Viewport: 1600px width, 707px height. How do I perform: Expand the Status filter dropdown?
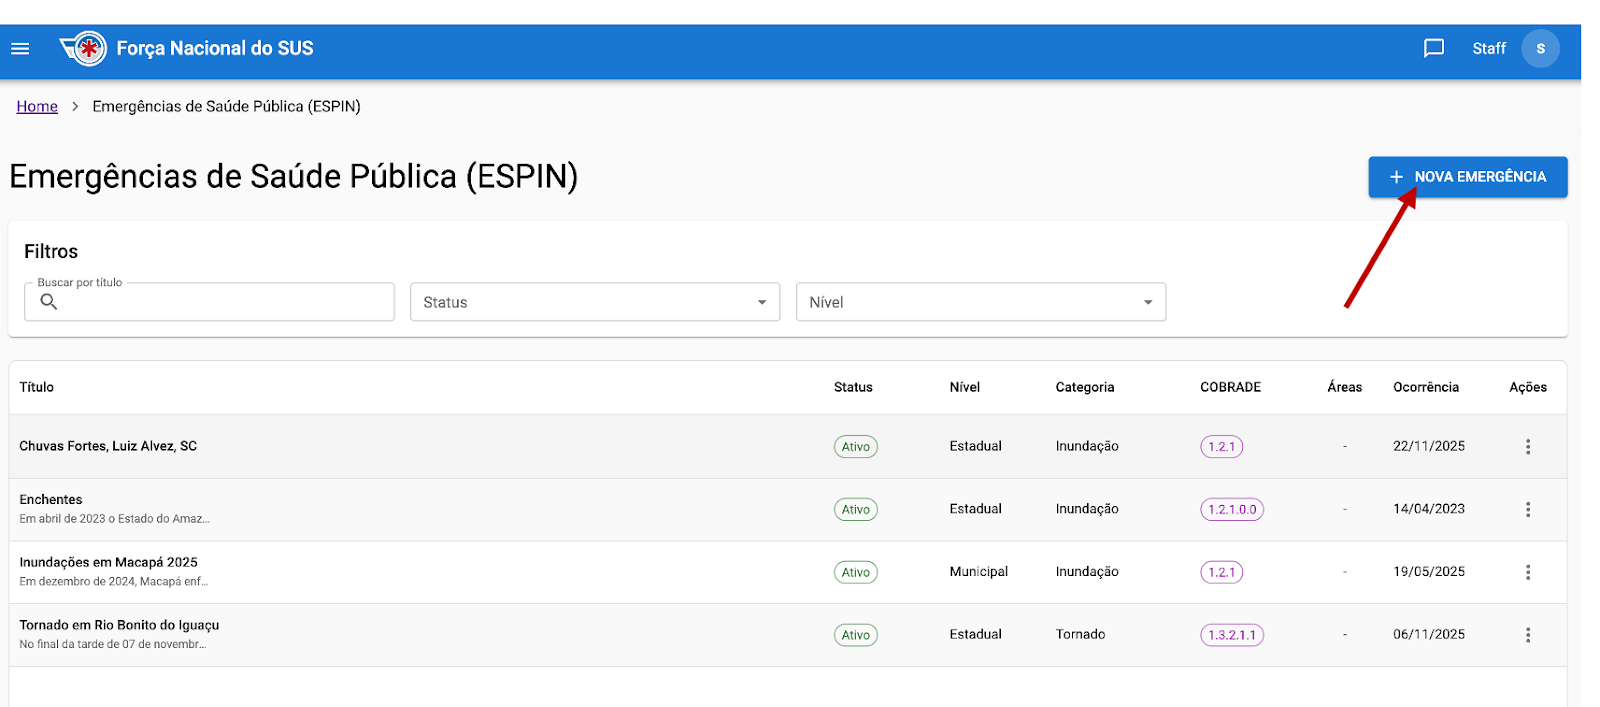pos(594,302)
